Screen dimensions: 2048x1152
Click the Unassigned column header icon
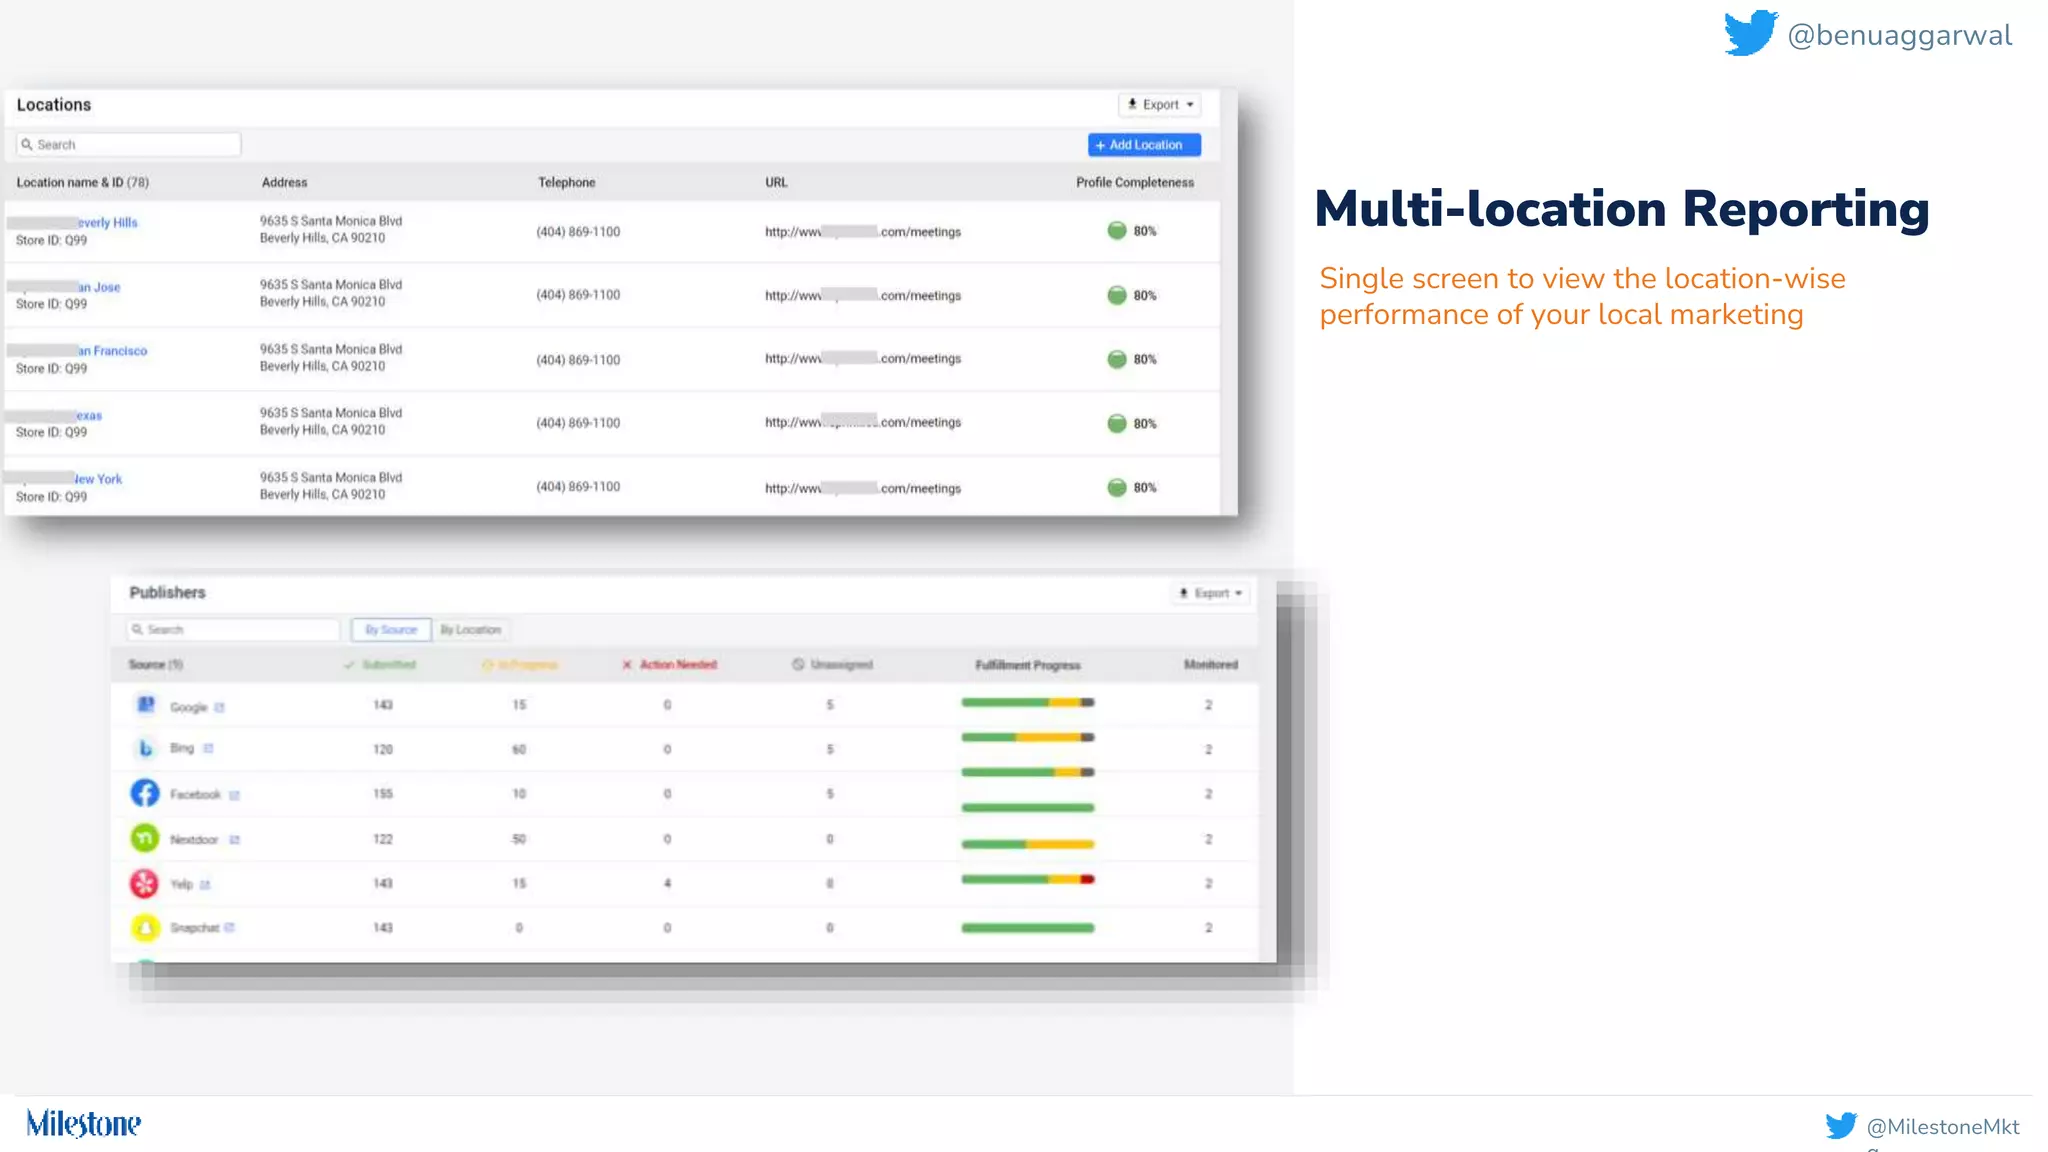798,664
